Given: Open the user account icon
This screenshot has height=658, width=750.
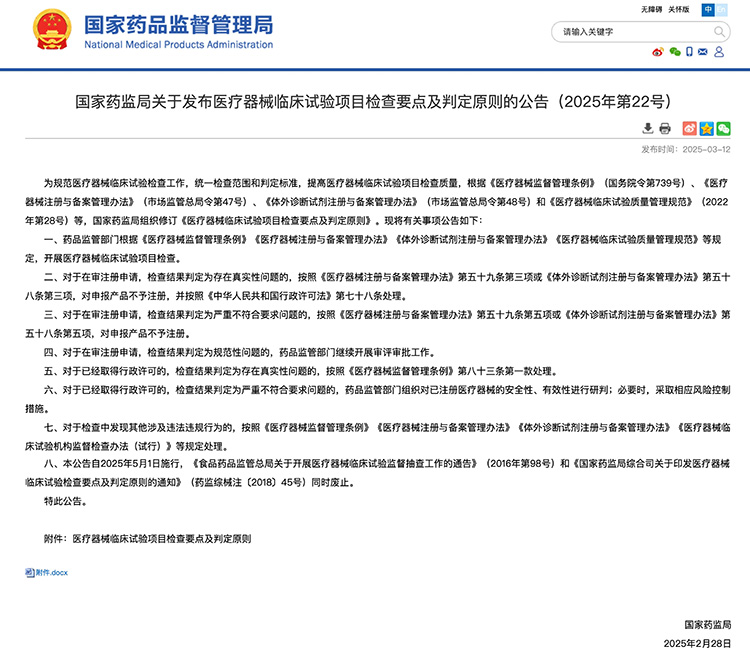Looking at the screenshot, I should (x=719, y=52).
